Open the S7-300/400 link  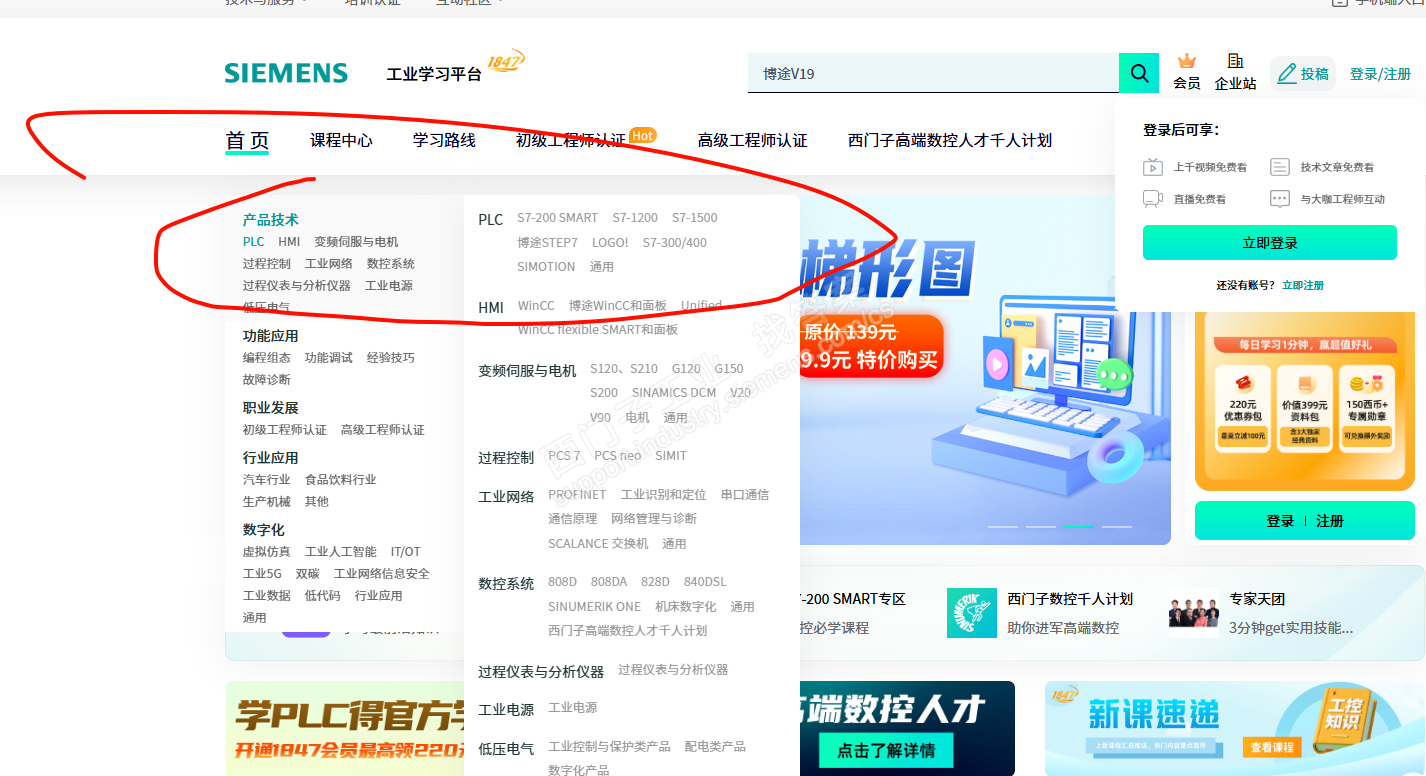click(x=675, y=243)
